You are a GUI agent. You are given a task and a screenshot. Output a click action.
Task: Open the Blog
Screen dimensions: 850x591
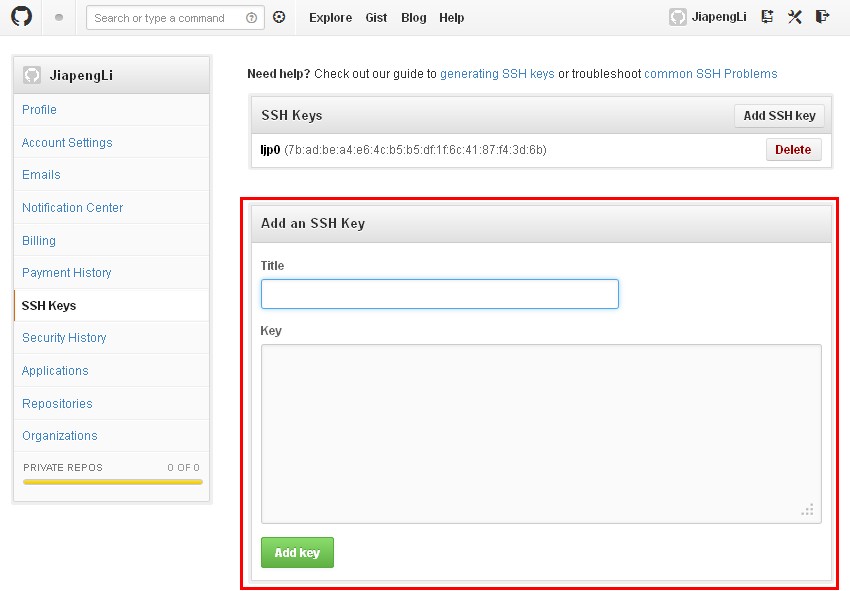pyautogui.click(x=413, y=17)
